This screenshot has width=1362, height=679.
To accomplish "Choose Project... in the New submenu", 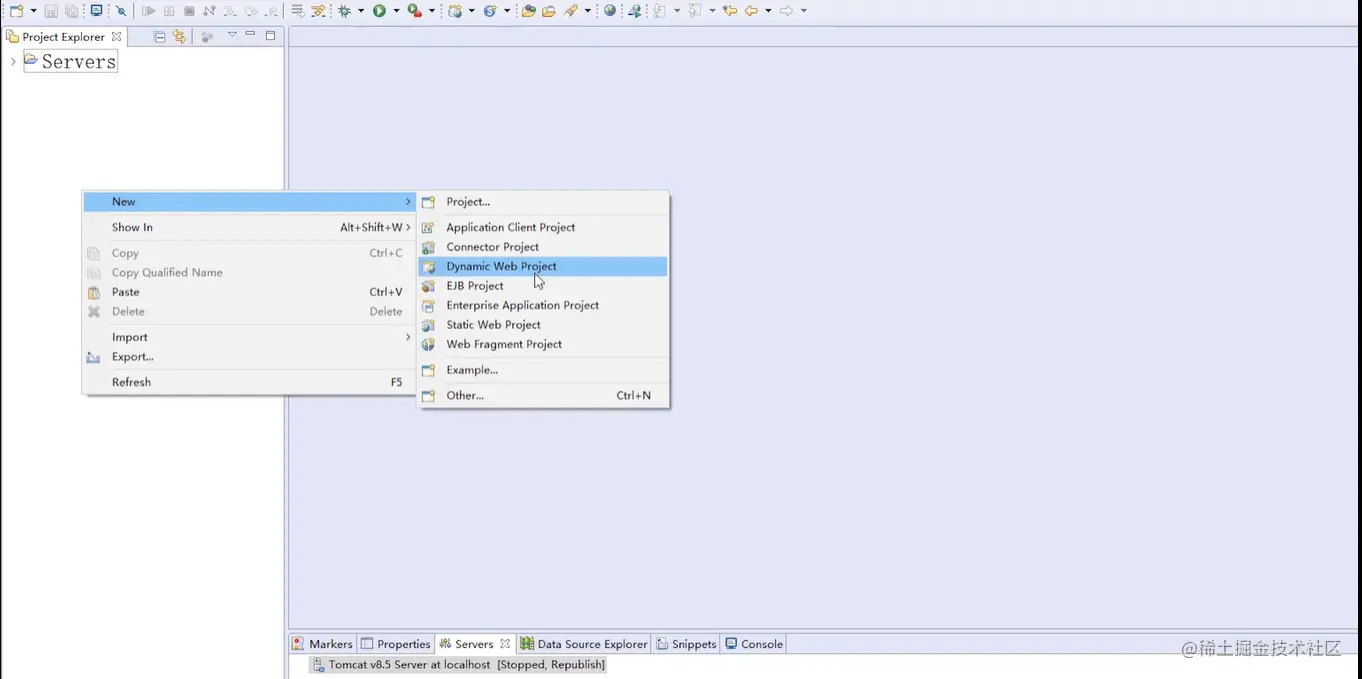I will (x=543, y=202).
